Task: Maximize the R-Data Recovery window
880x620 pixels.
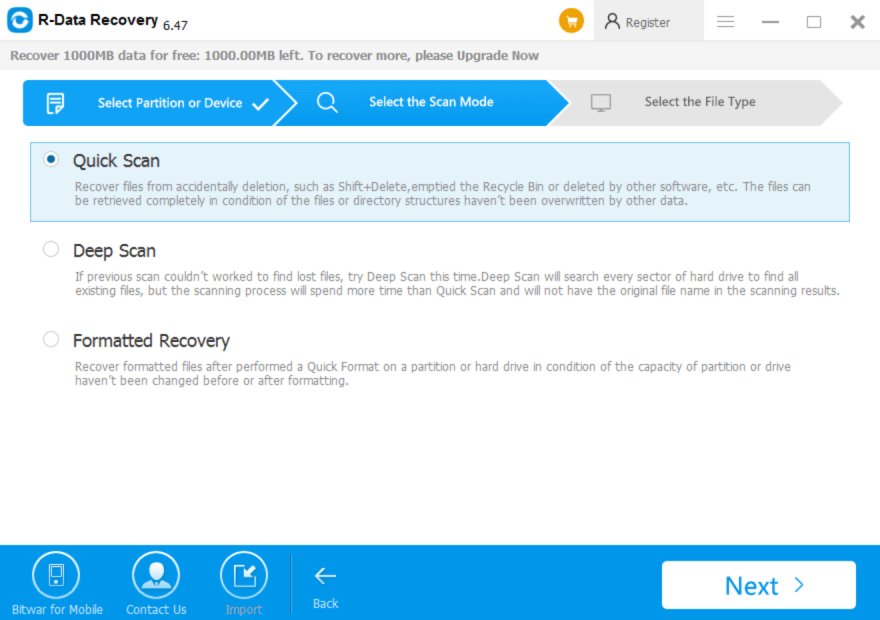Action: (x=814, y=22)
